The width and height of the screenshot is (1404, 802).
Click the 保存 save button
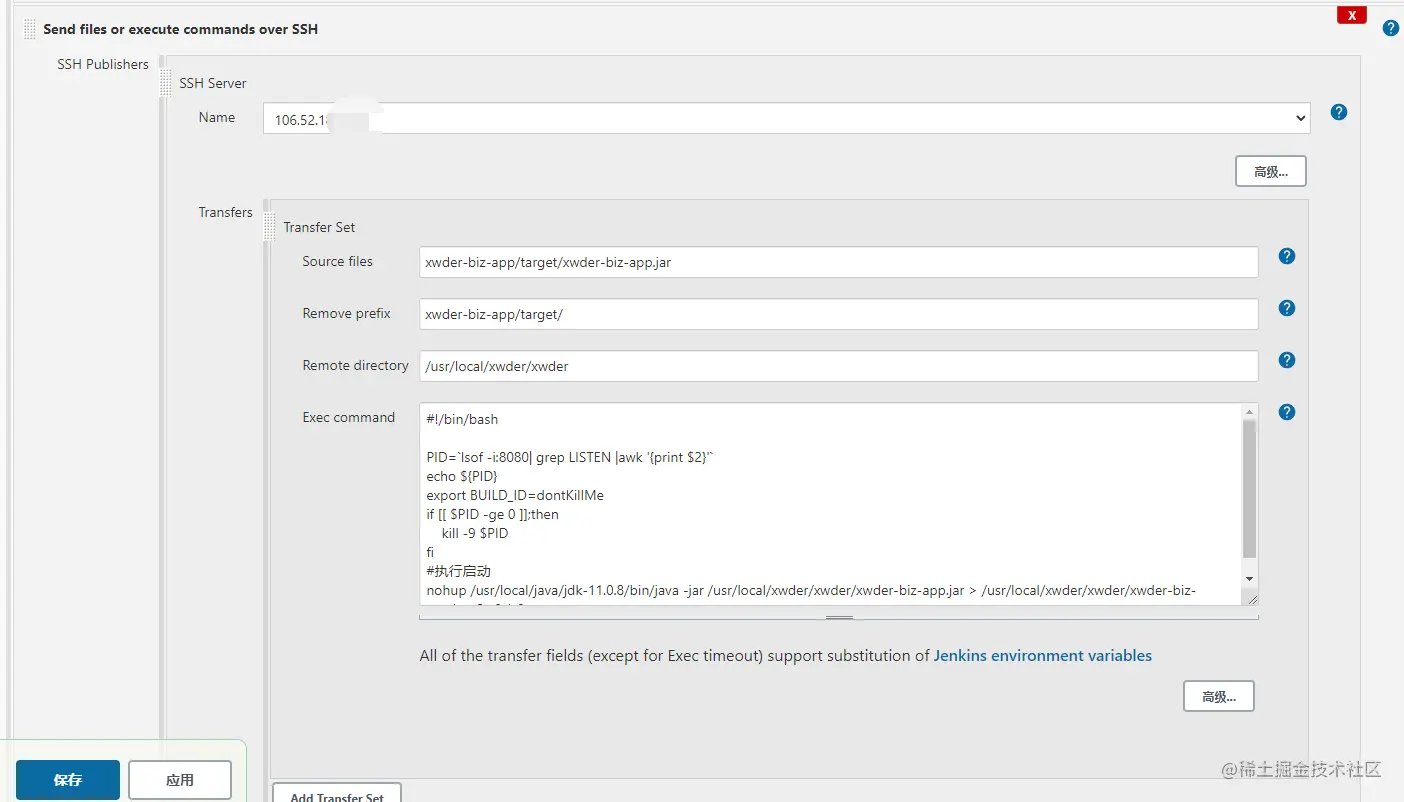(68, 780)
